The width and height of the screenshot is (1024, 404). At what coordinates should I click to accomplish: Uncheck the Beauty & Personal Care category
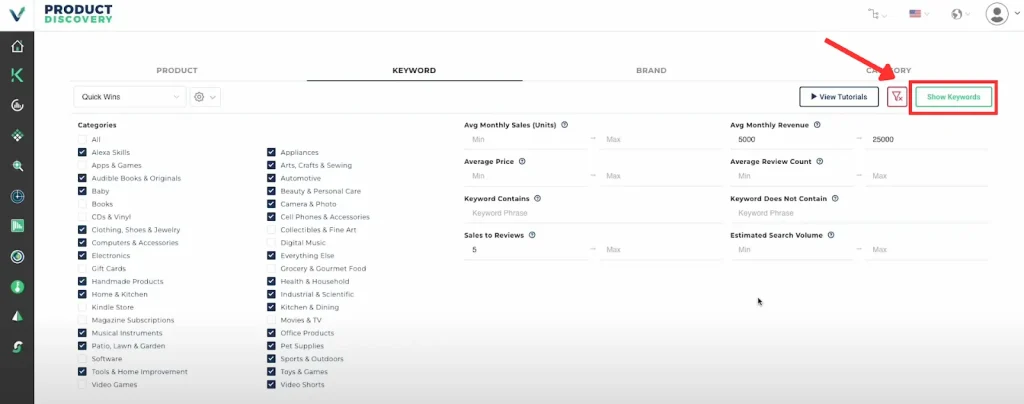pos(271,191)
